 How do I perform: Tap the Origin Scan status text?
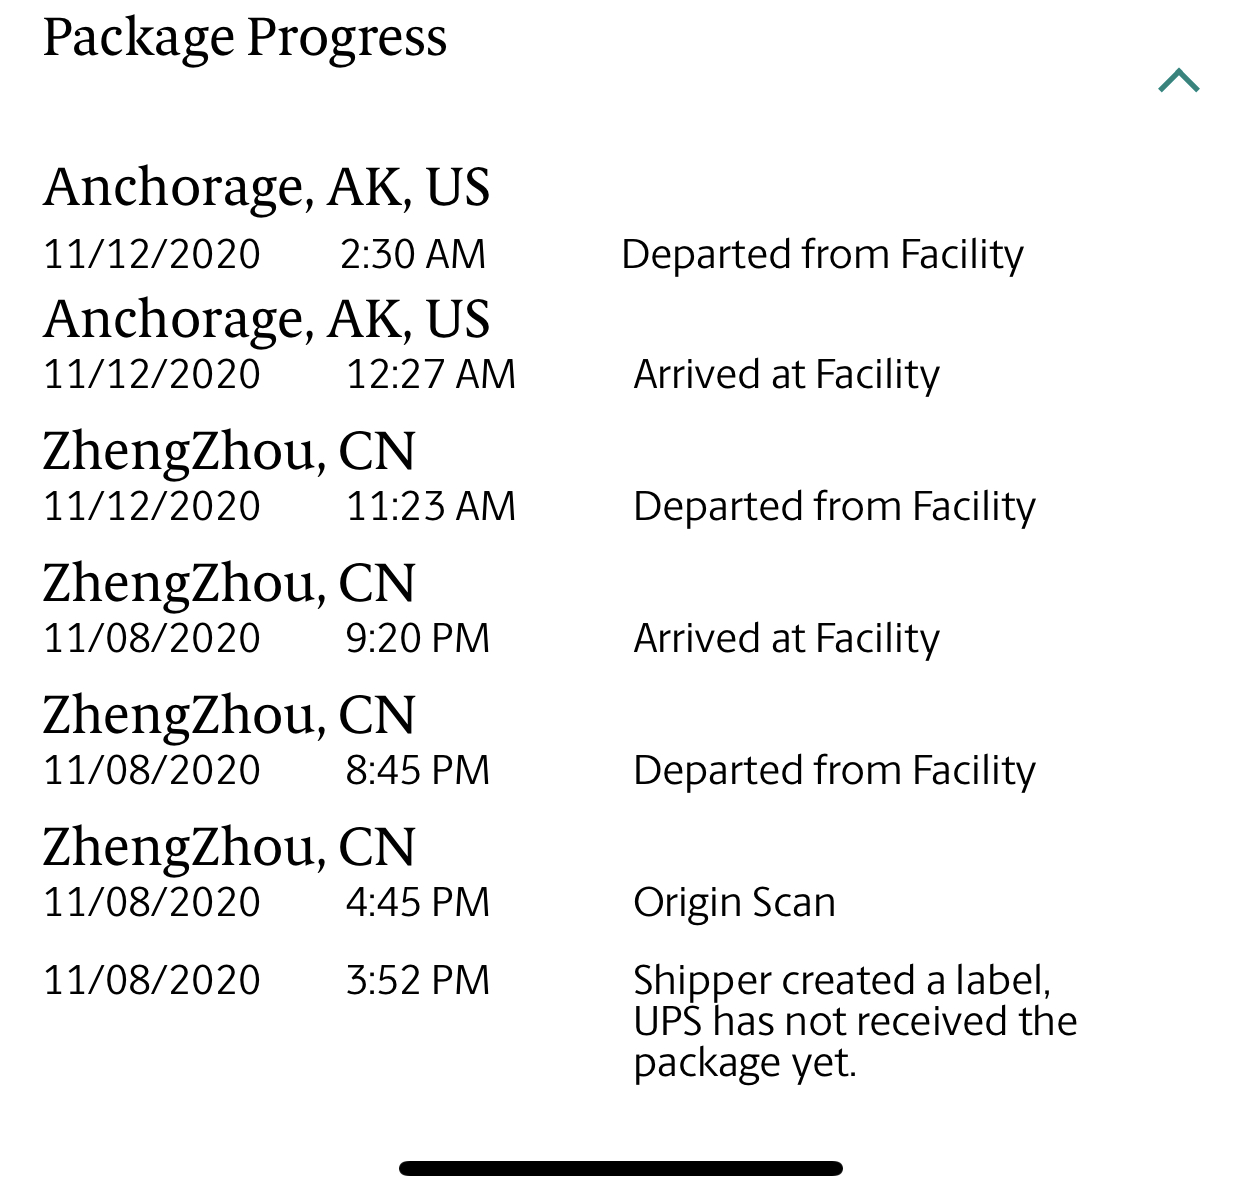click(x=734, y=903)
